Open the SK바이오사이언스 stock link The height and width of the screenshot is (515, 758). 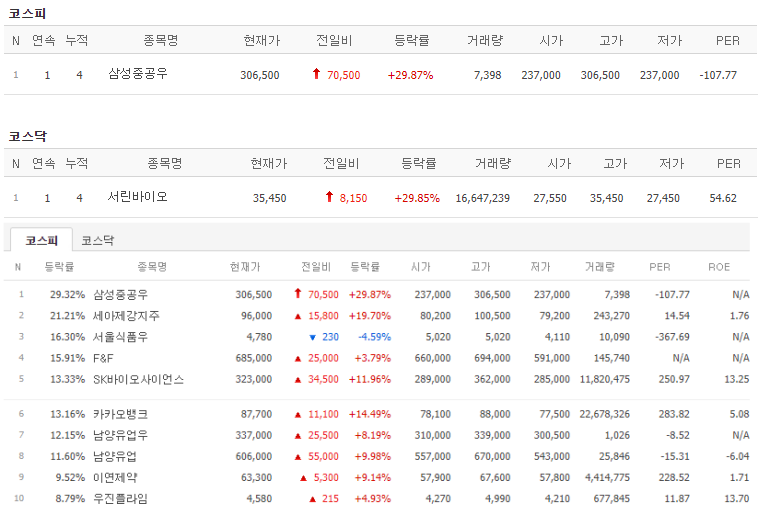(x=139, y=380)
